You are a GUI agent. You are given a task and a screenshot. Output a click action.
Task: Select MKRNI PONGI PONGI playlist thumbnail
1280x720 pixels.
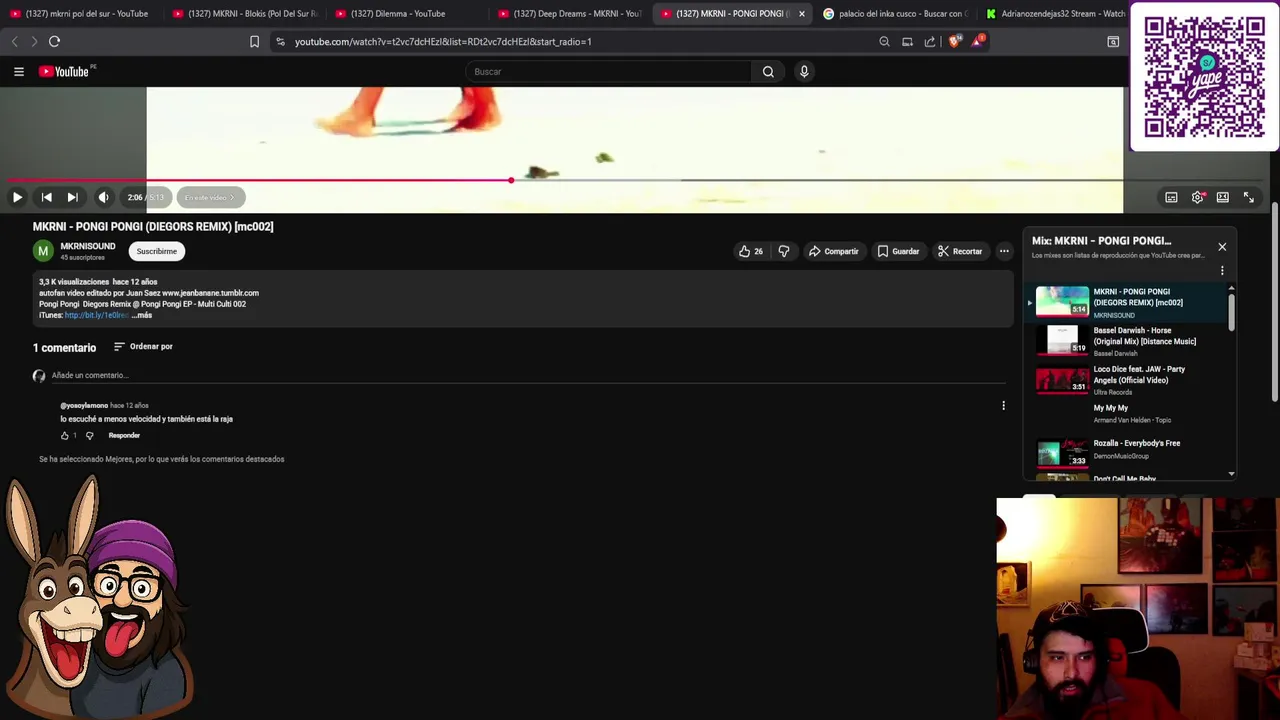tap(1062, 301)
